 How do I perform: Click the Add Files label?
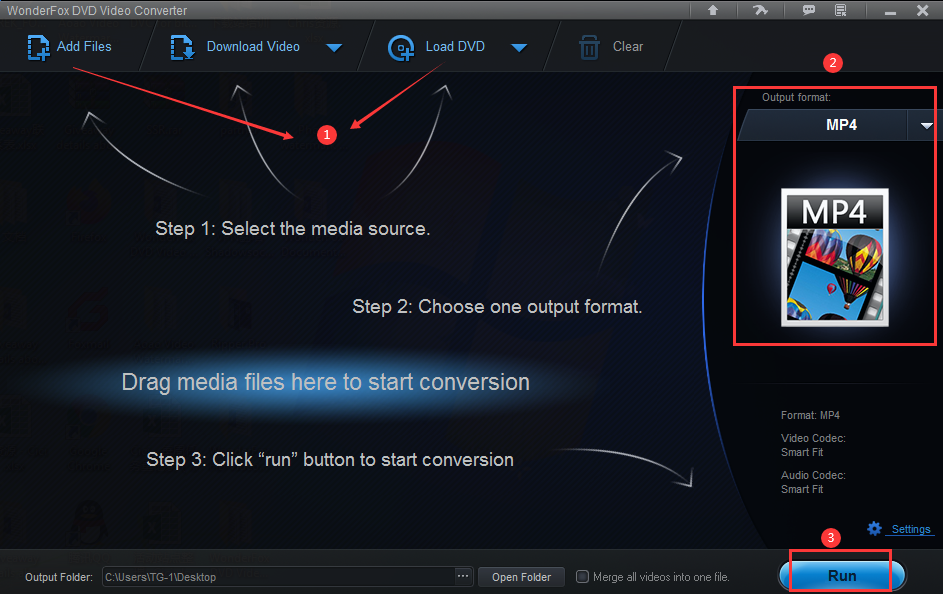click(84, 46)
